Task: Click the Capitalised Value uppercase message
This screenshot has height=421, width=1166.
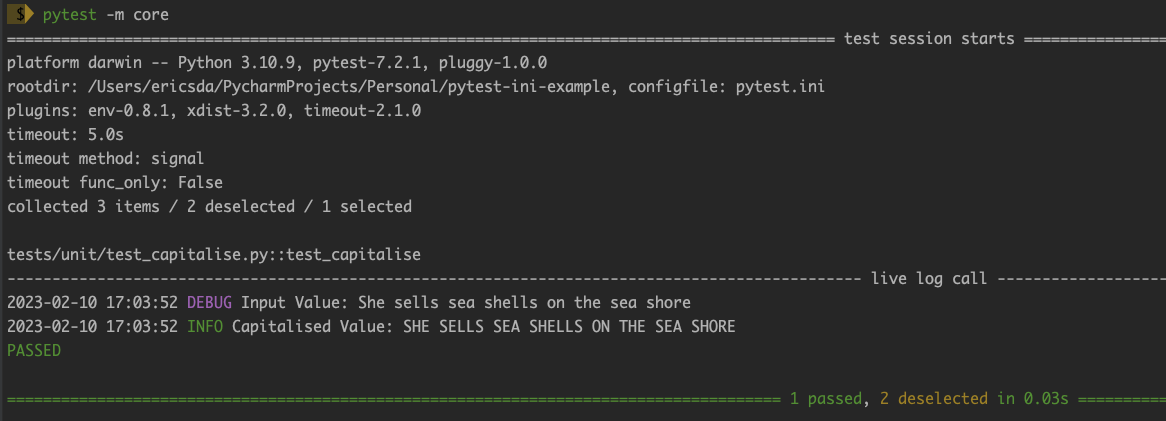Action: pyautogui.click(x=483, y=327)
